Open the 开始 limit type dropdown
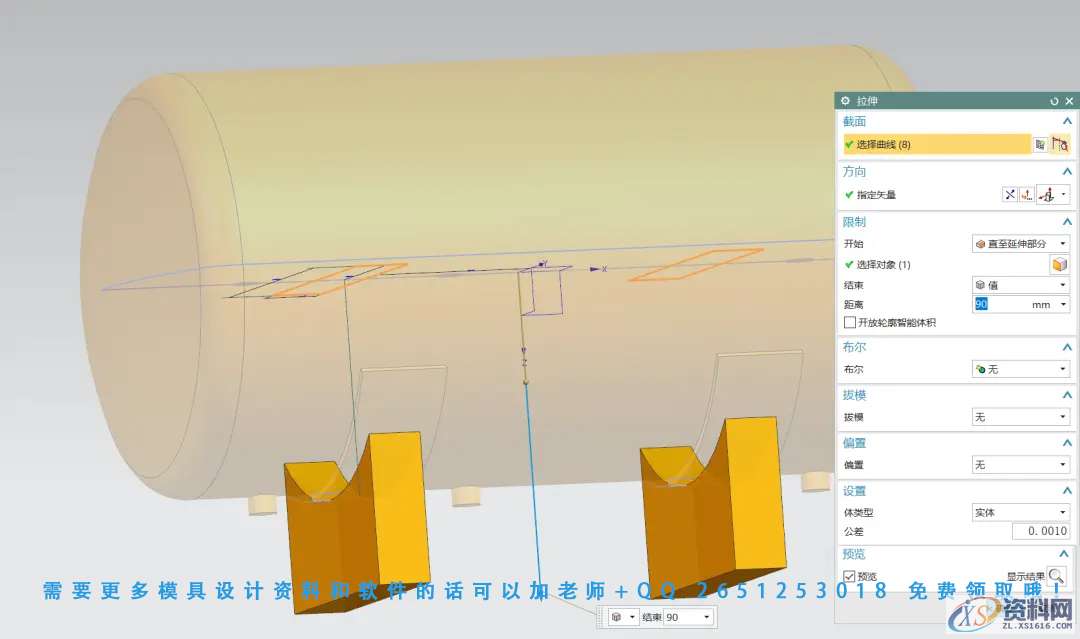 [1020, 243]
